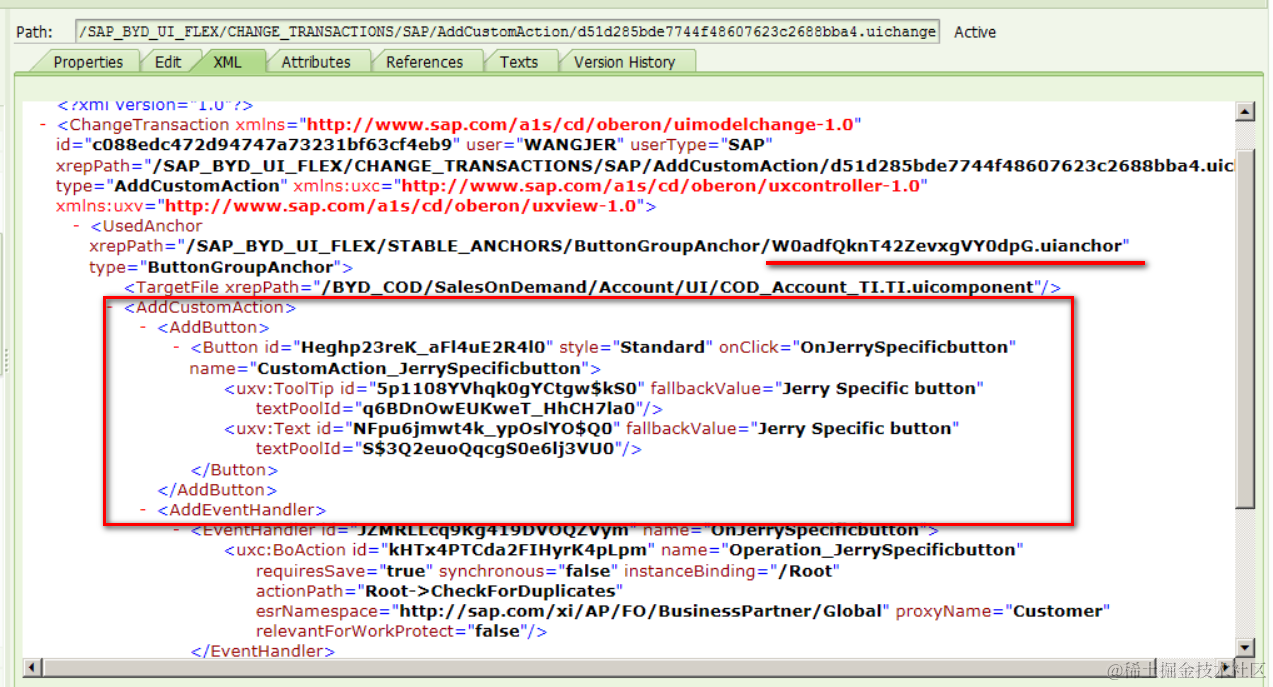This screenshot has width=1273, height=687.
Task: Click the vertical scrollbar down arrow
Action: pos(1245,647)
